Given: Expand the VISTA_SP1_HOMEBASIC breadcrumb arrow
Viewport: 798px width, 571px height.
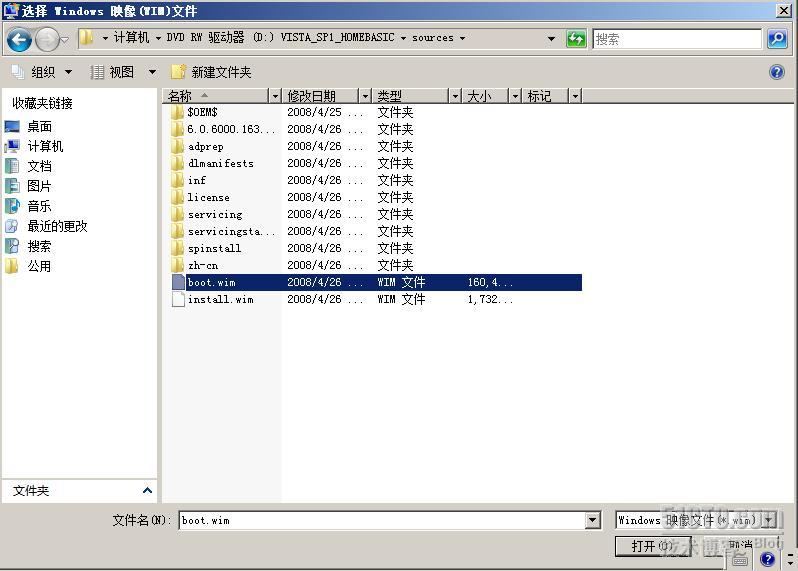Looking at the screenshot, I should tap(403, 38).
